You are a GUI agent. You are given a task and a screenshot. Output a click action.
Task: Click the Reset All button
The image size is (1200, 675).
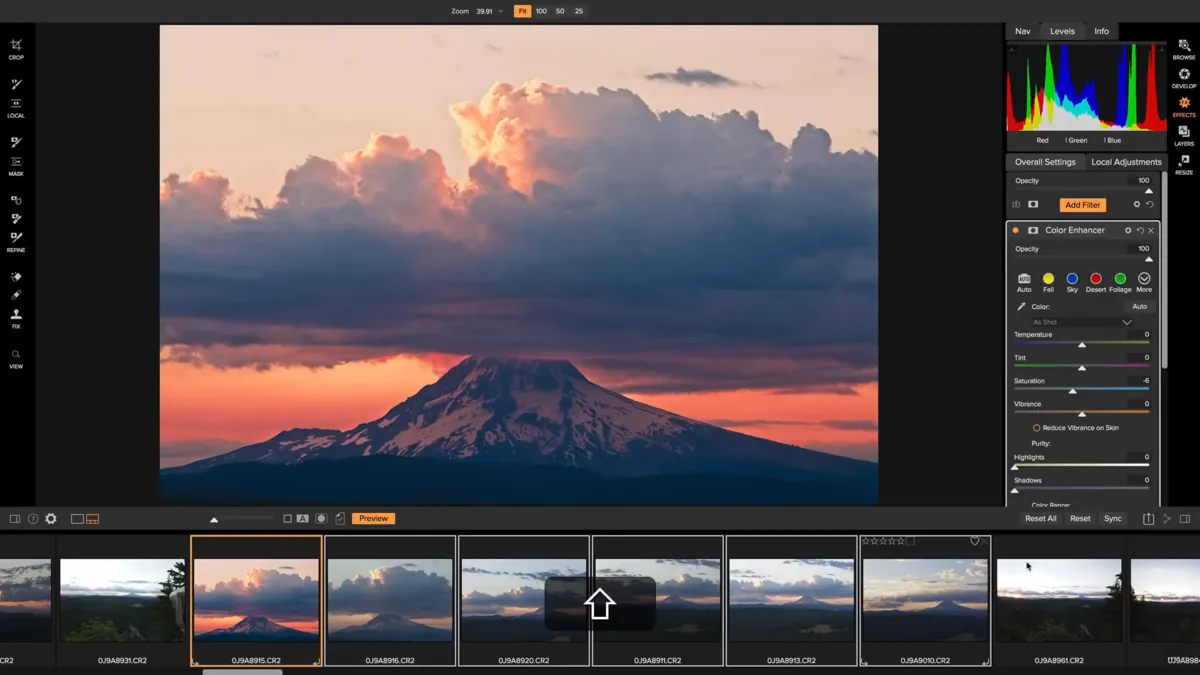[1040, 518]
